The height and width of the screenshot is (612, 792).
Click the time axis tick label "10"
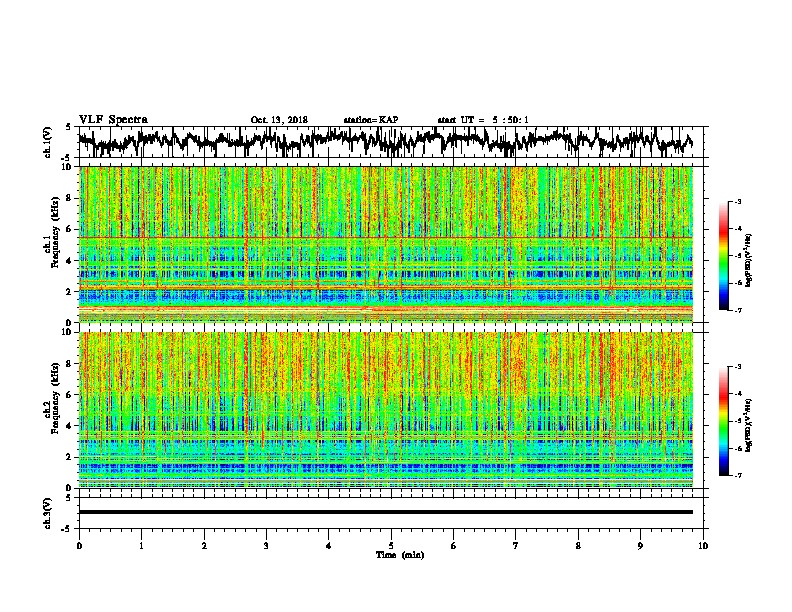click(703, 546)
